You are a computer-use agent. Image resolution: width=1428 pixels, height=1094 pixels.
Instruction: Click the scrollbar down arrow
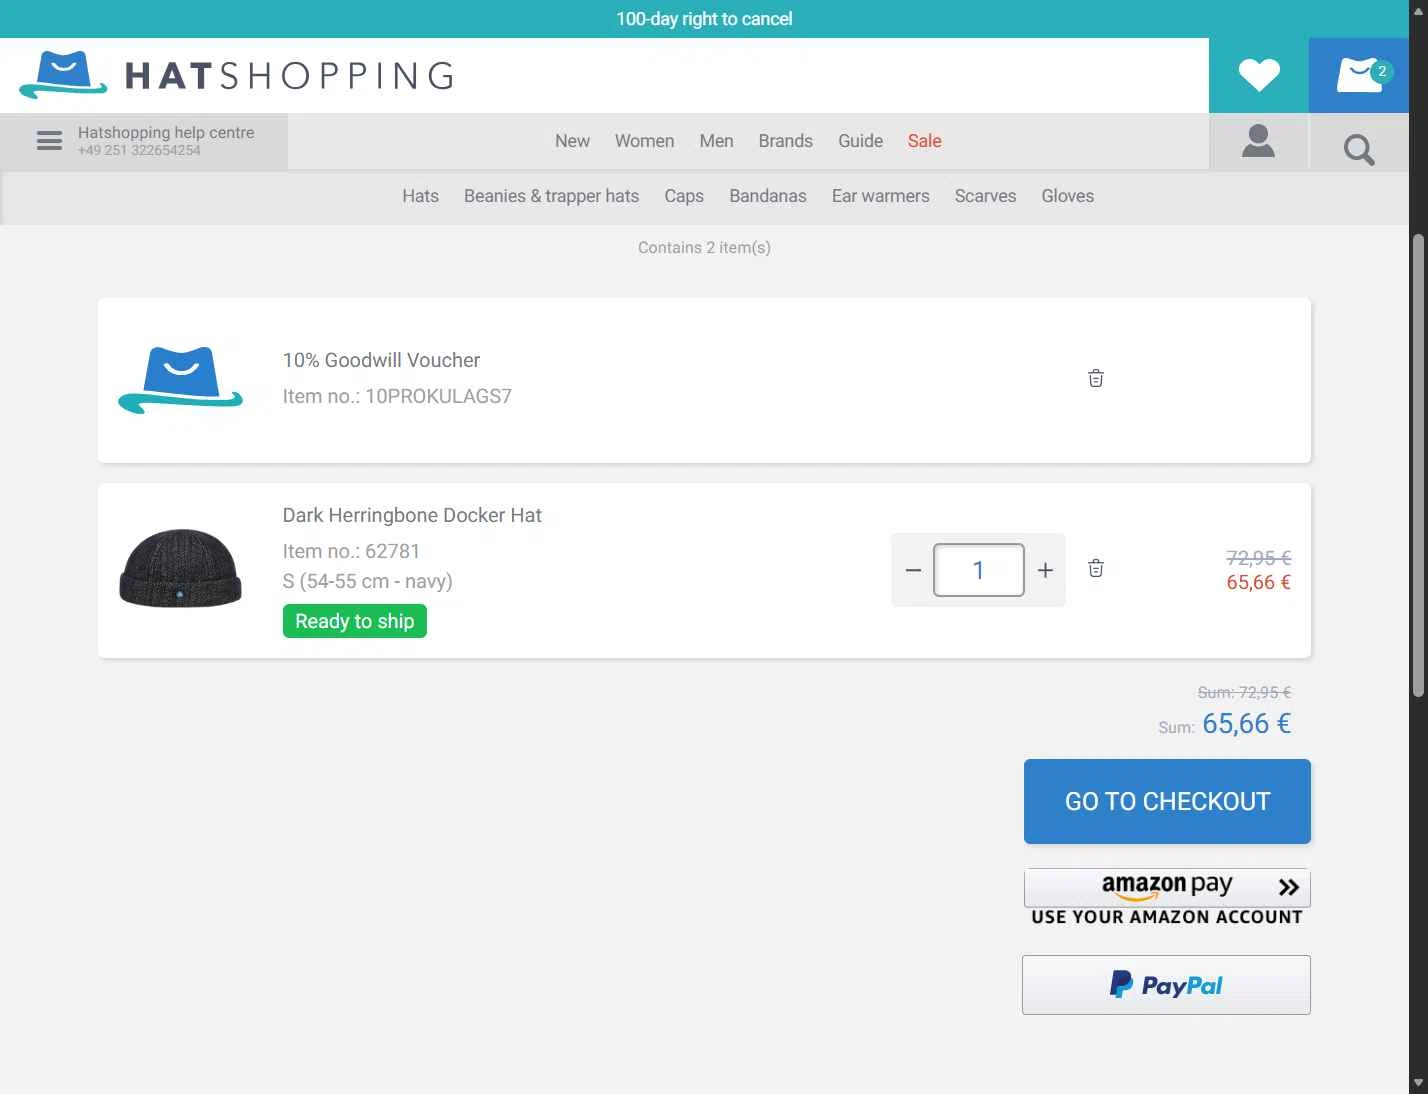[x=1418, y=1083]
